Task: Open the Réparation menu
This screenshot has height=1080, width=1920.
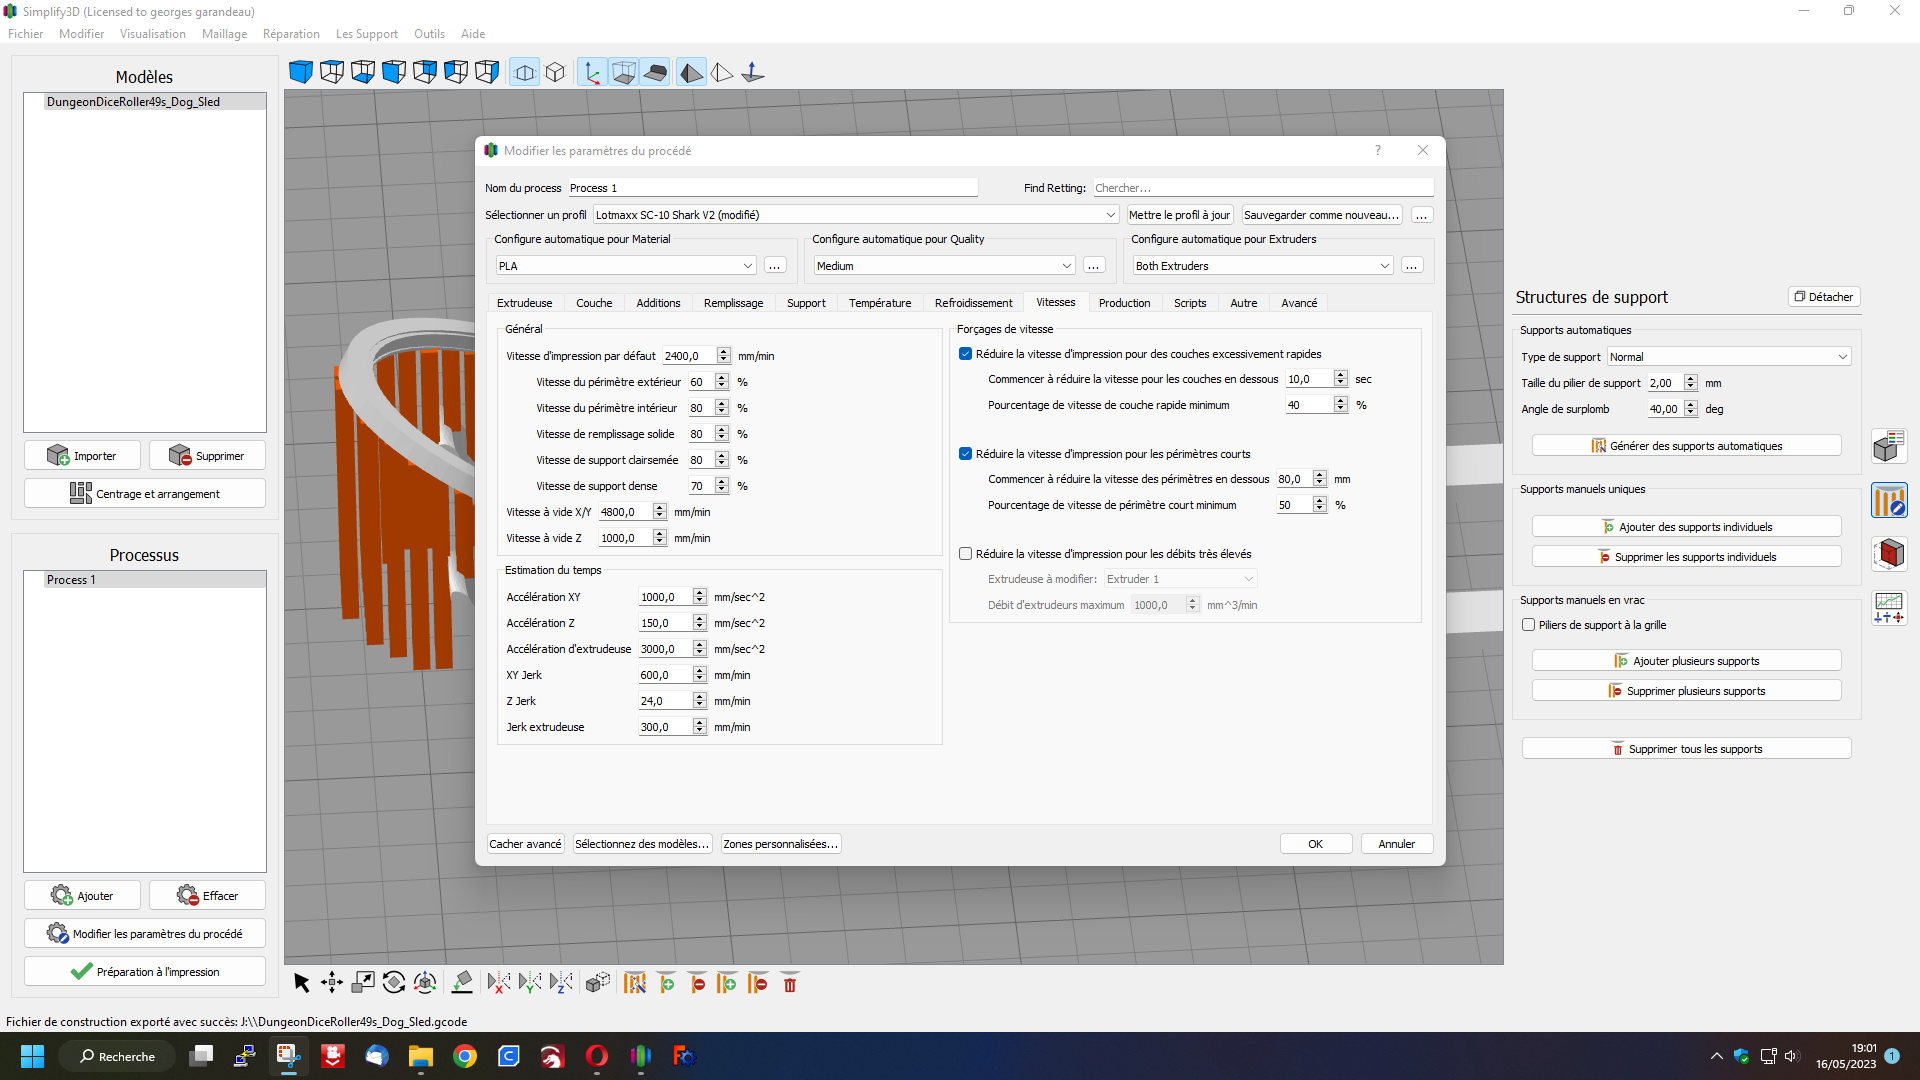Action: 291,34
